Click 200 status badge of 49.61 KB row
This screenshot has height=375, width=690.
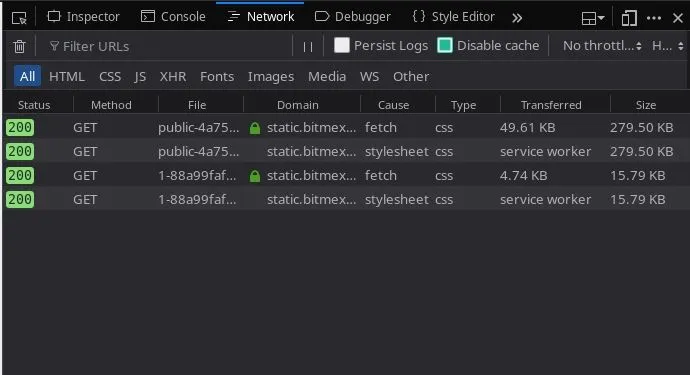click(x=20, y=128)
